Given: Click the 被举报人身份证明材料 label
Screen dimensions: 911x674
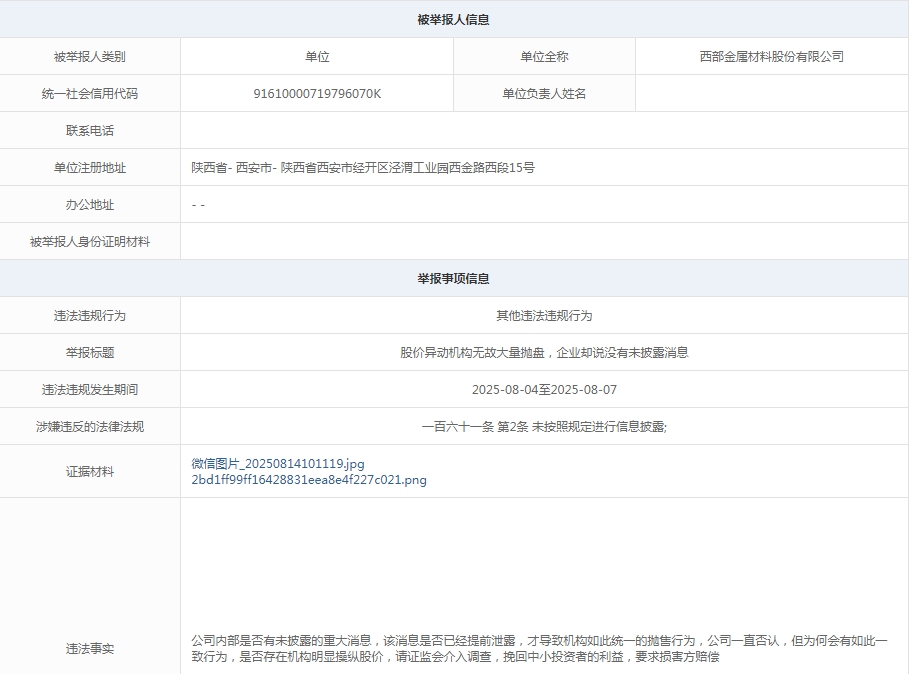Looking at the screenshot, I should click(89, 242).
